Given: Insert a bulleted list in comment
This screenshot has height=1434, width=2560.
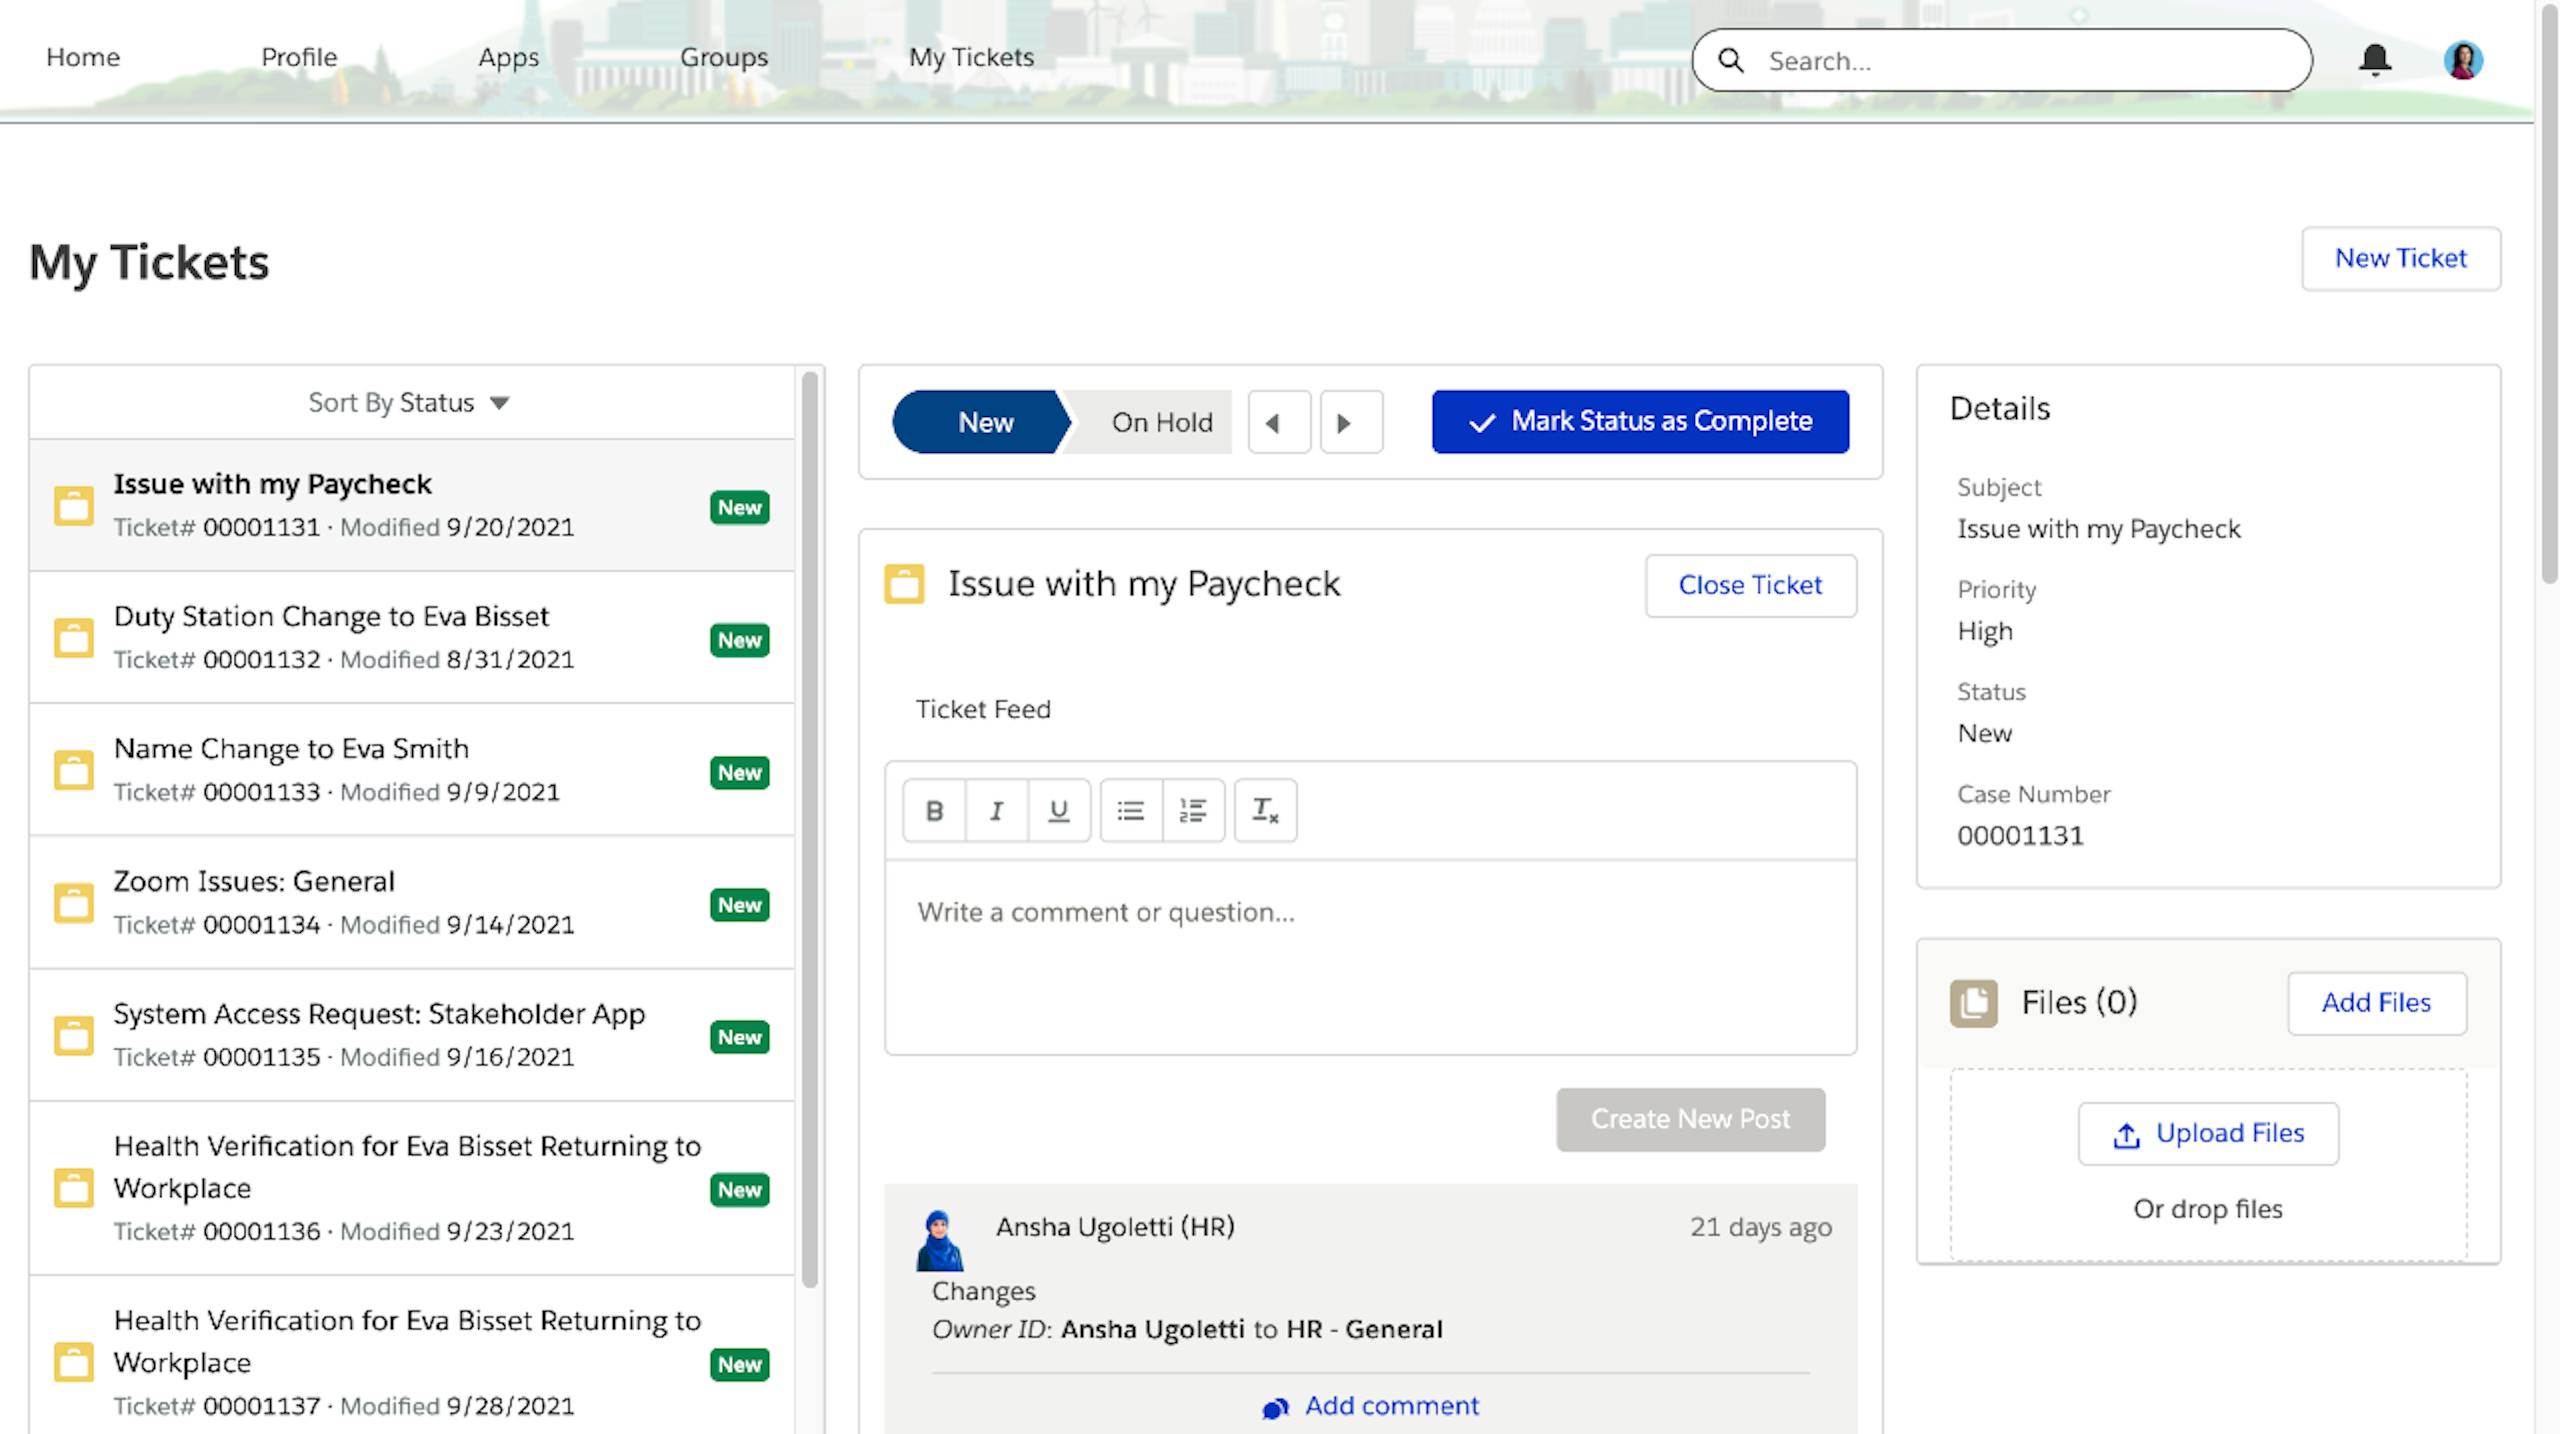Looking at the screenshot, I should pos(1131,810).
